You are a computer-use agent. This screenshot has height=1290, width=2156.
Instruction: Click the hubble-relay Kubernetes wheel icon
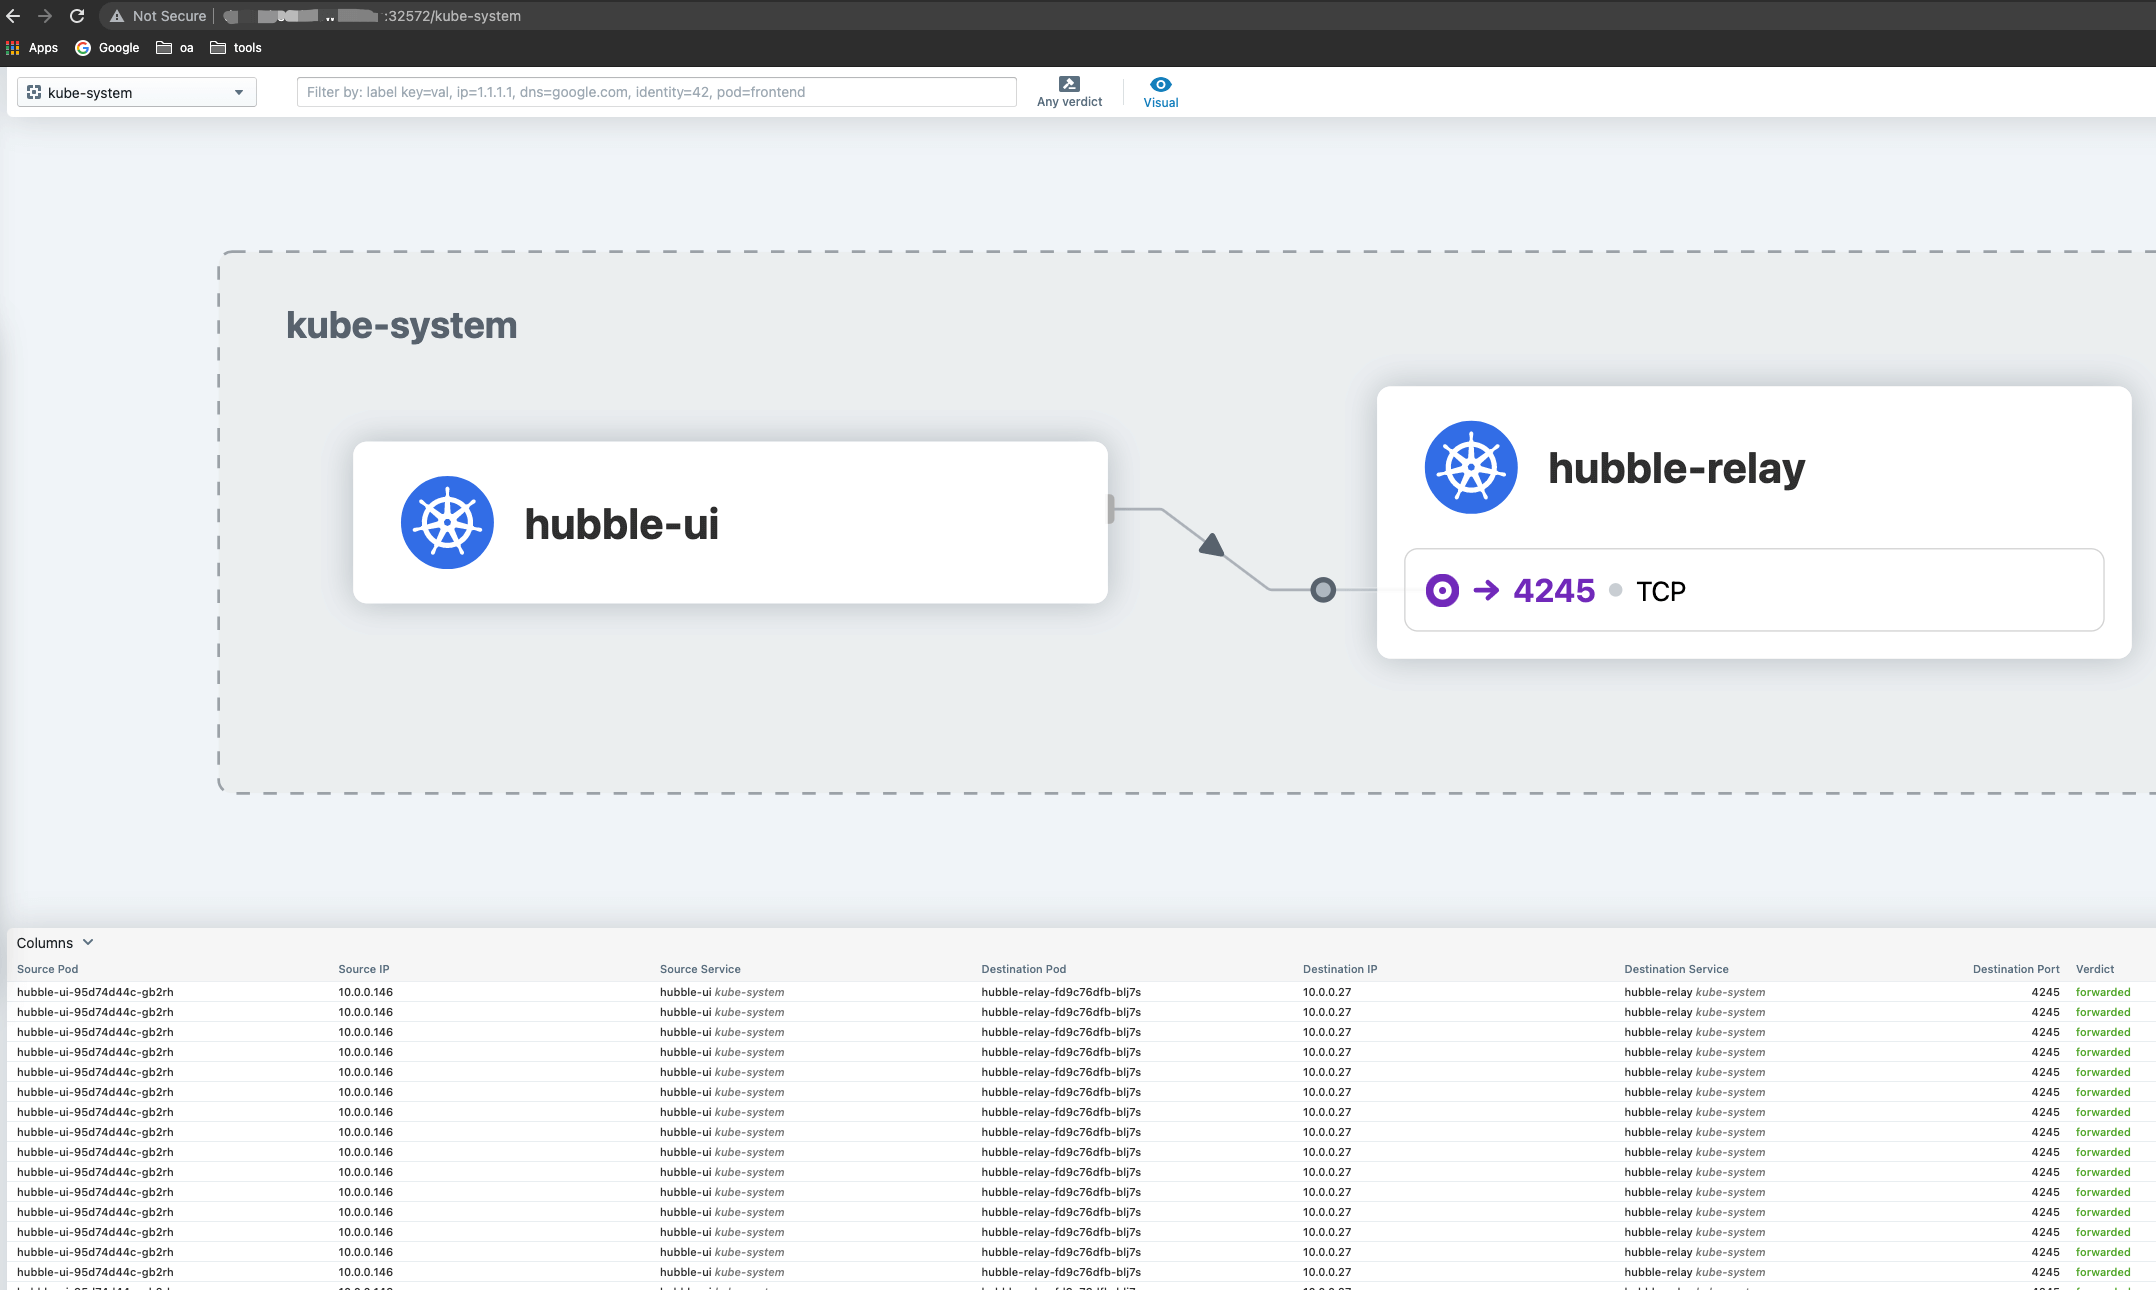(1471, 467)
